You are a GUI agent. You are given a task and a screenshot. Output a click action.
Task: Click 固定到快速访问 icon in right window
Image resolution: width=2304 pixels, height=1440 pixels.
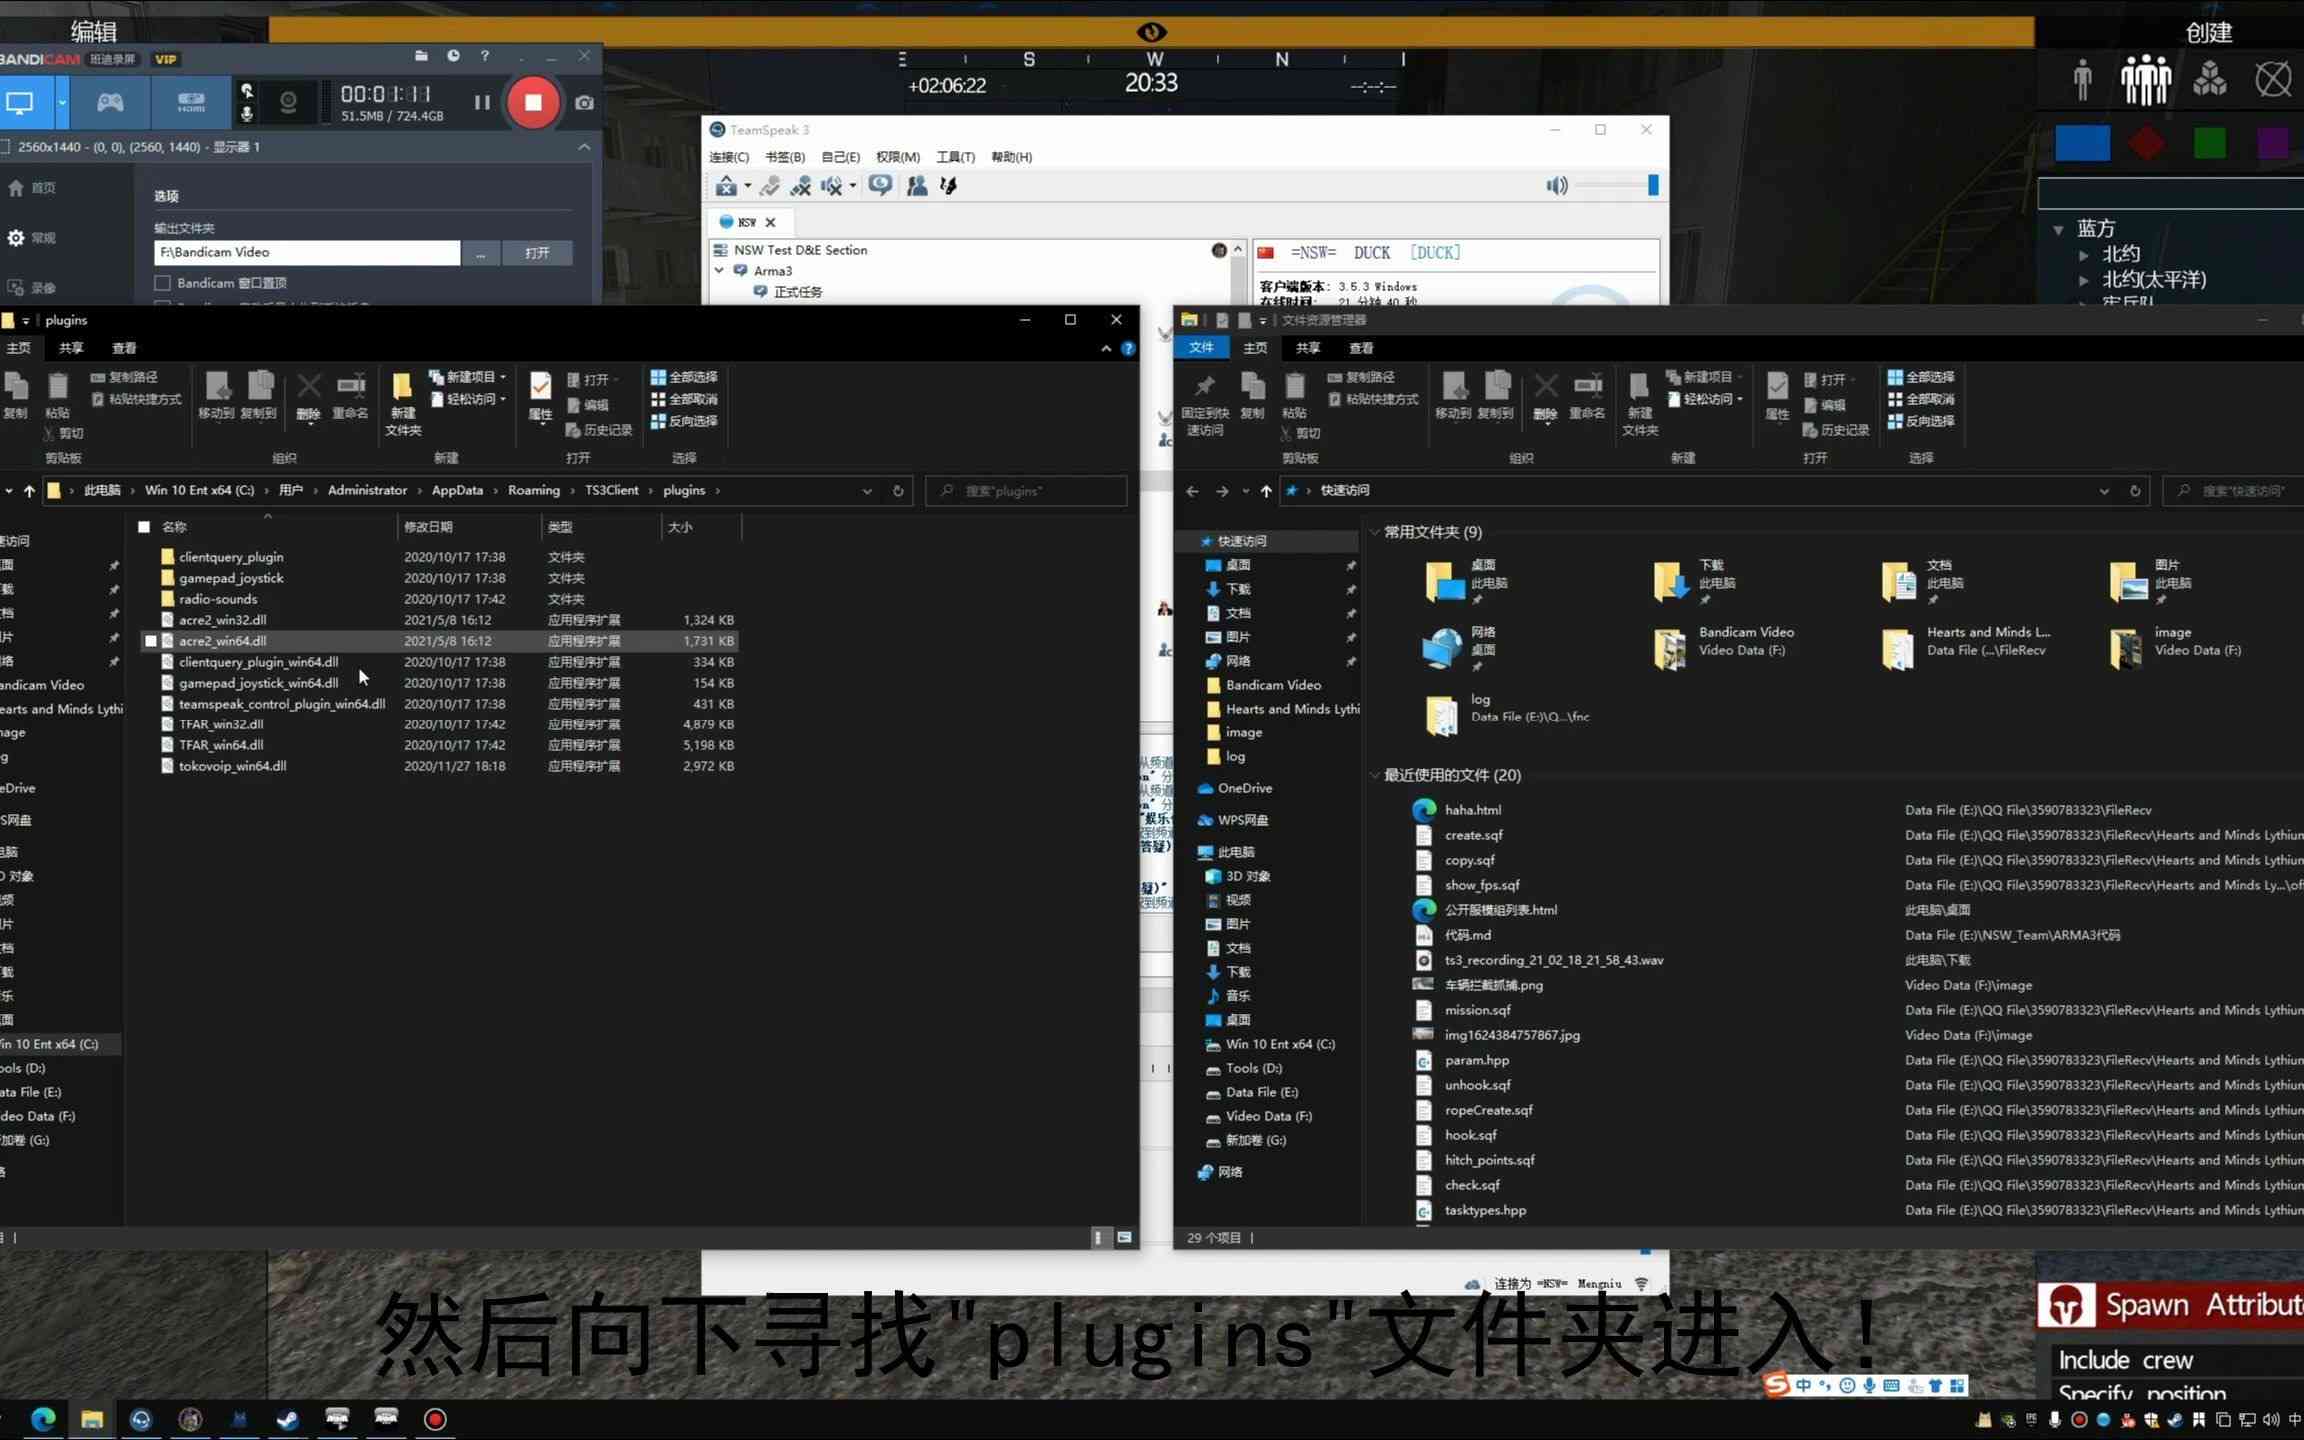pos(1205,404)
